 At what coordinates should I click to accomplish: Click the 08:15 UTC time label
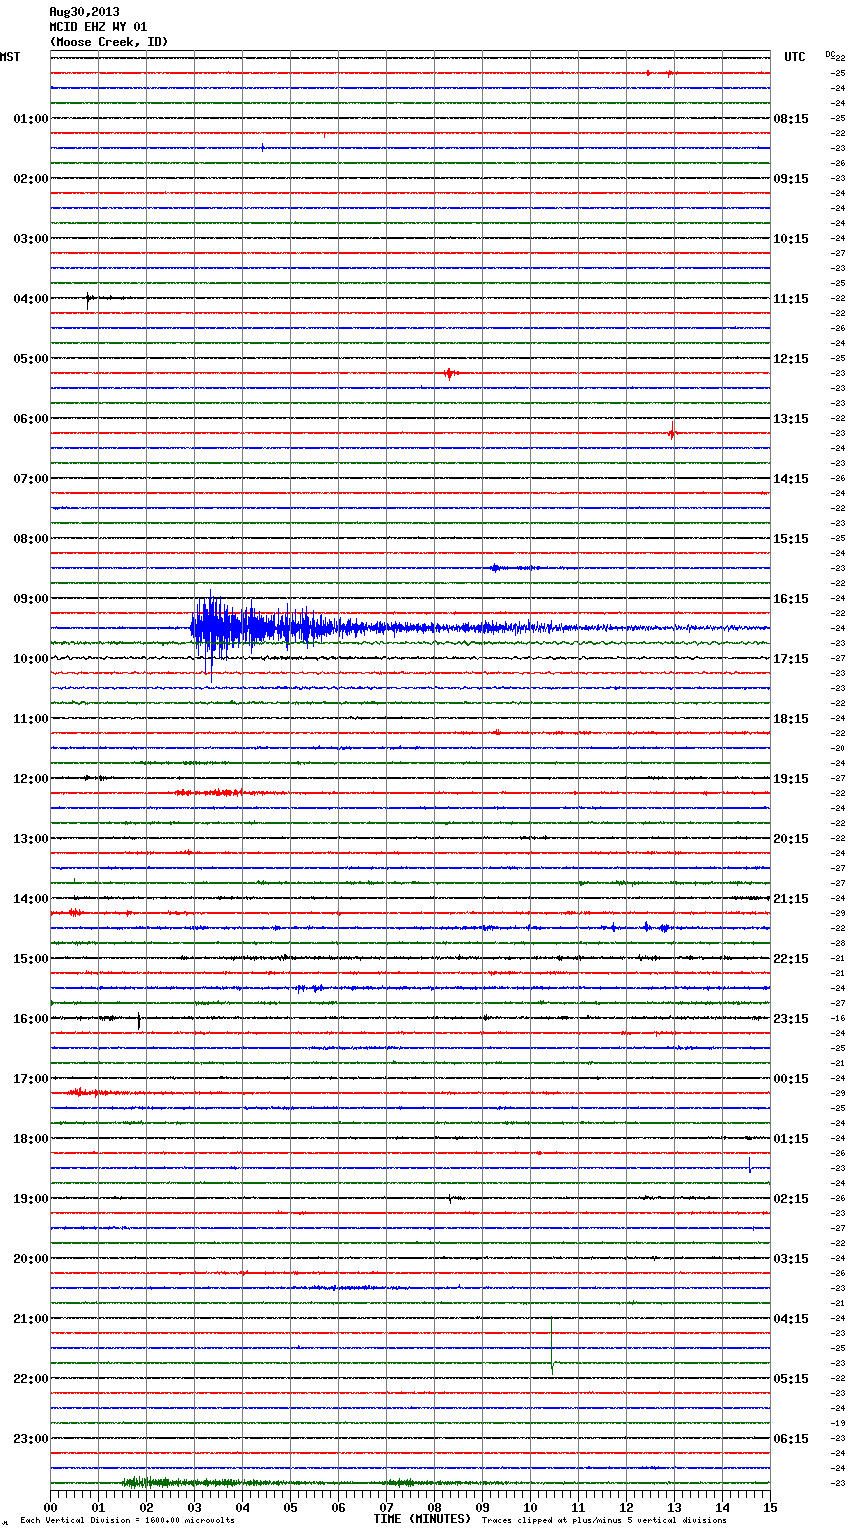click(791, 119)
